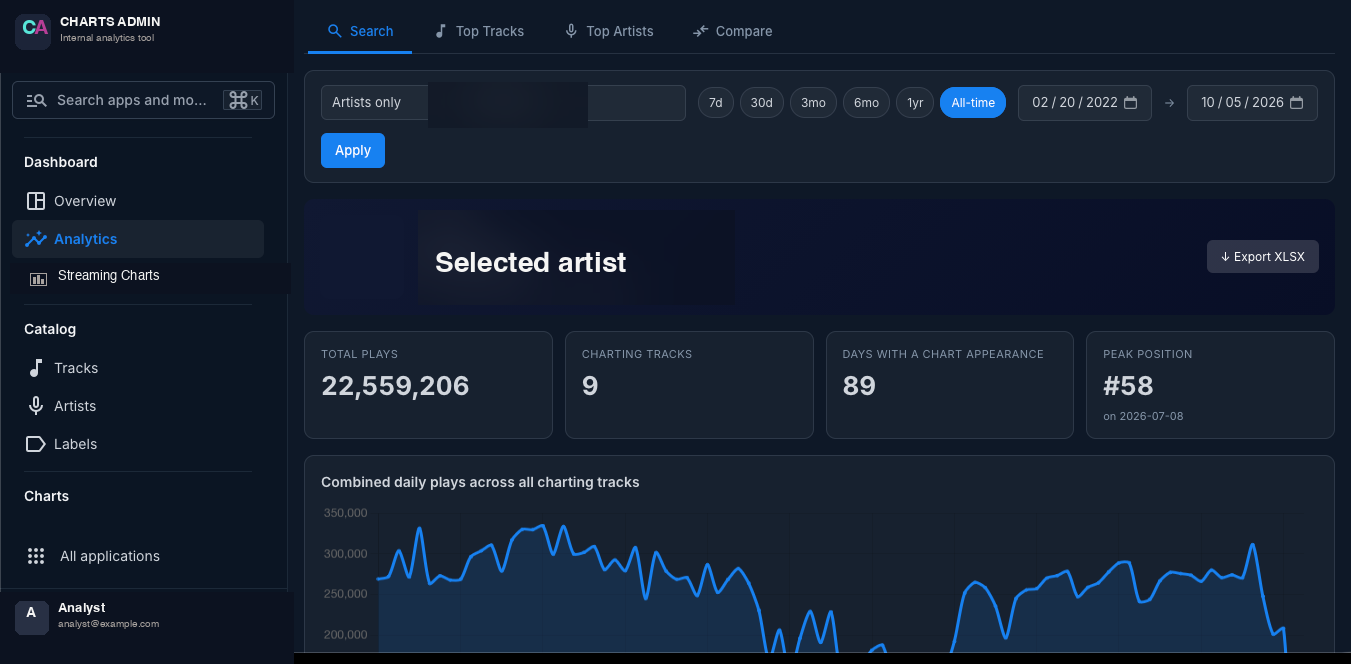Click the Artists microphone icon in sidebar
1351x664 pixels.
pyautogui.click(x=36, y=406)
